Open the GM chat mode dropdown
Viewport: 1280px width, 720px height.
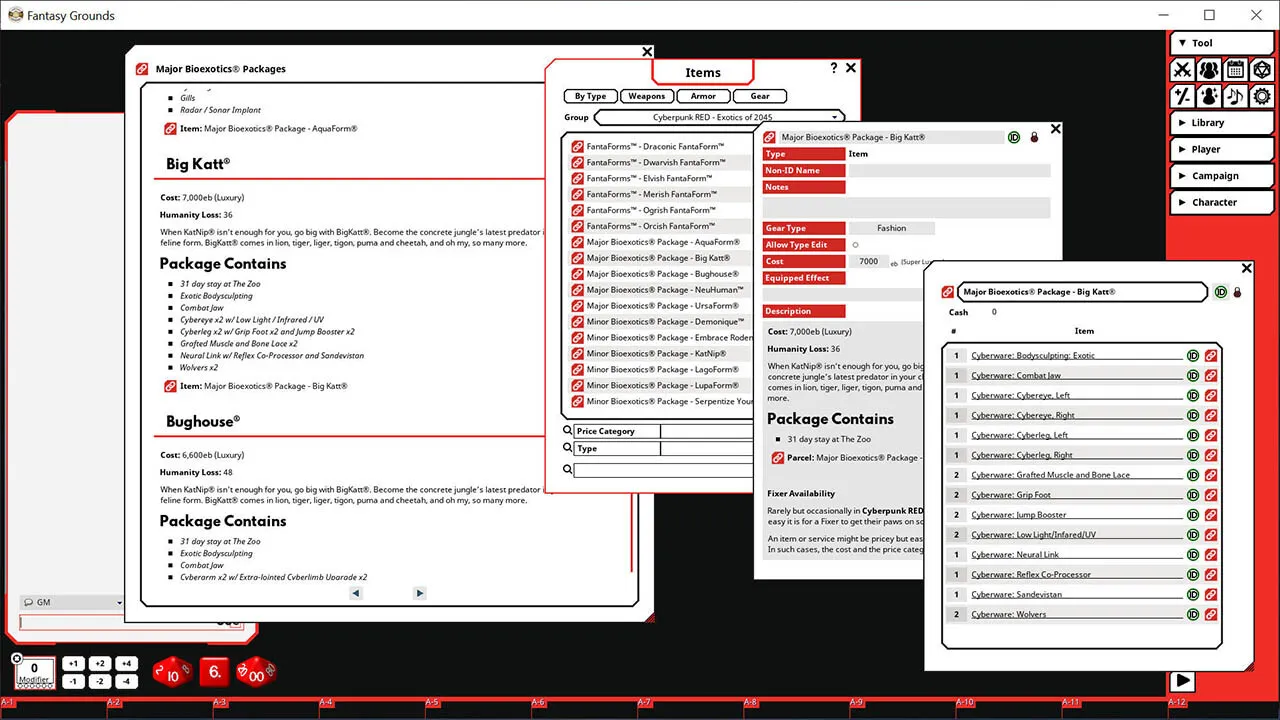[72, 603]
